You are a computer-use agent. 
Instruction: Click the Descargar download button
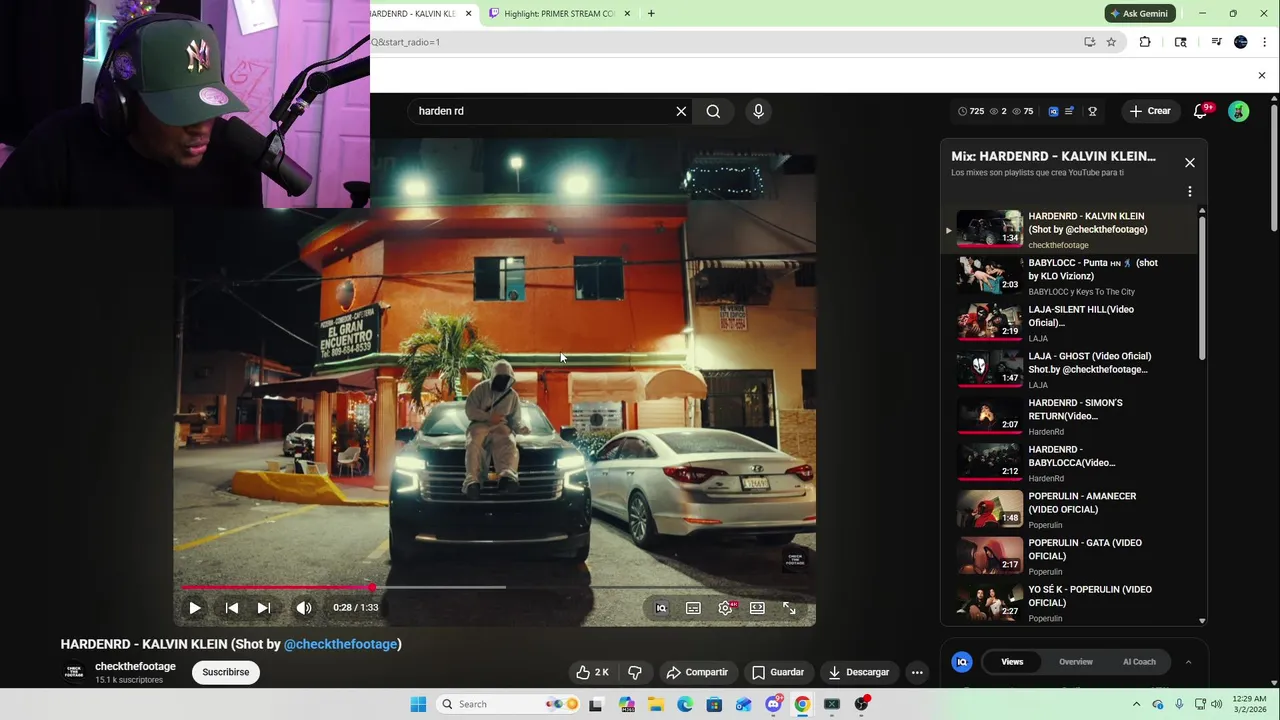click(x=858, y=672)
